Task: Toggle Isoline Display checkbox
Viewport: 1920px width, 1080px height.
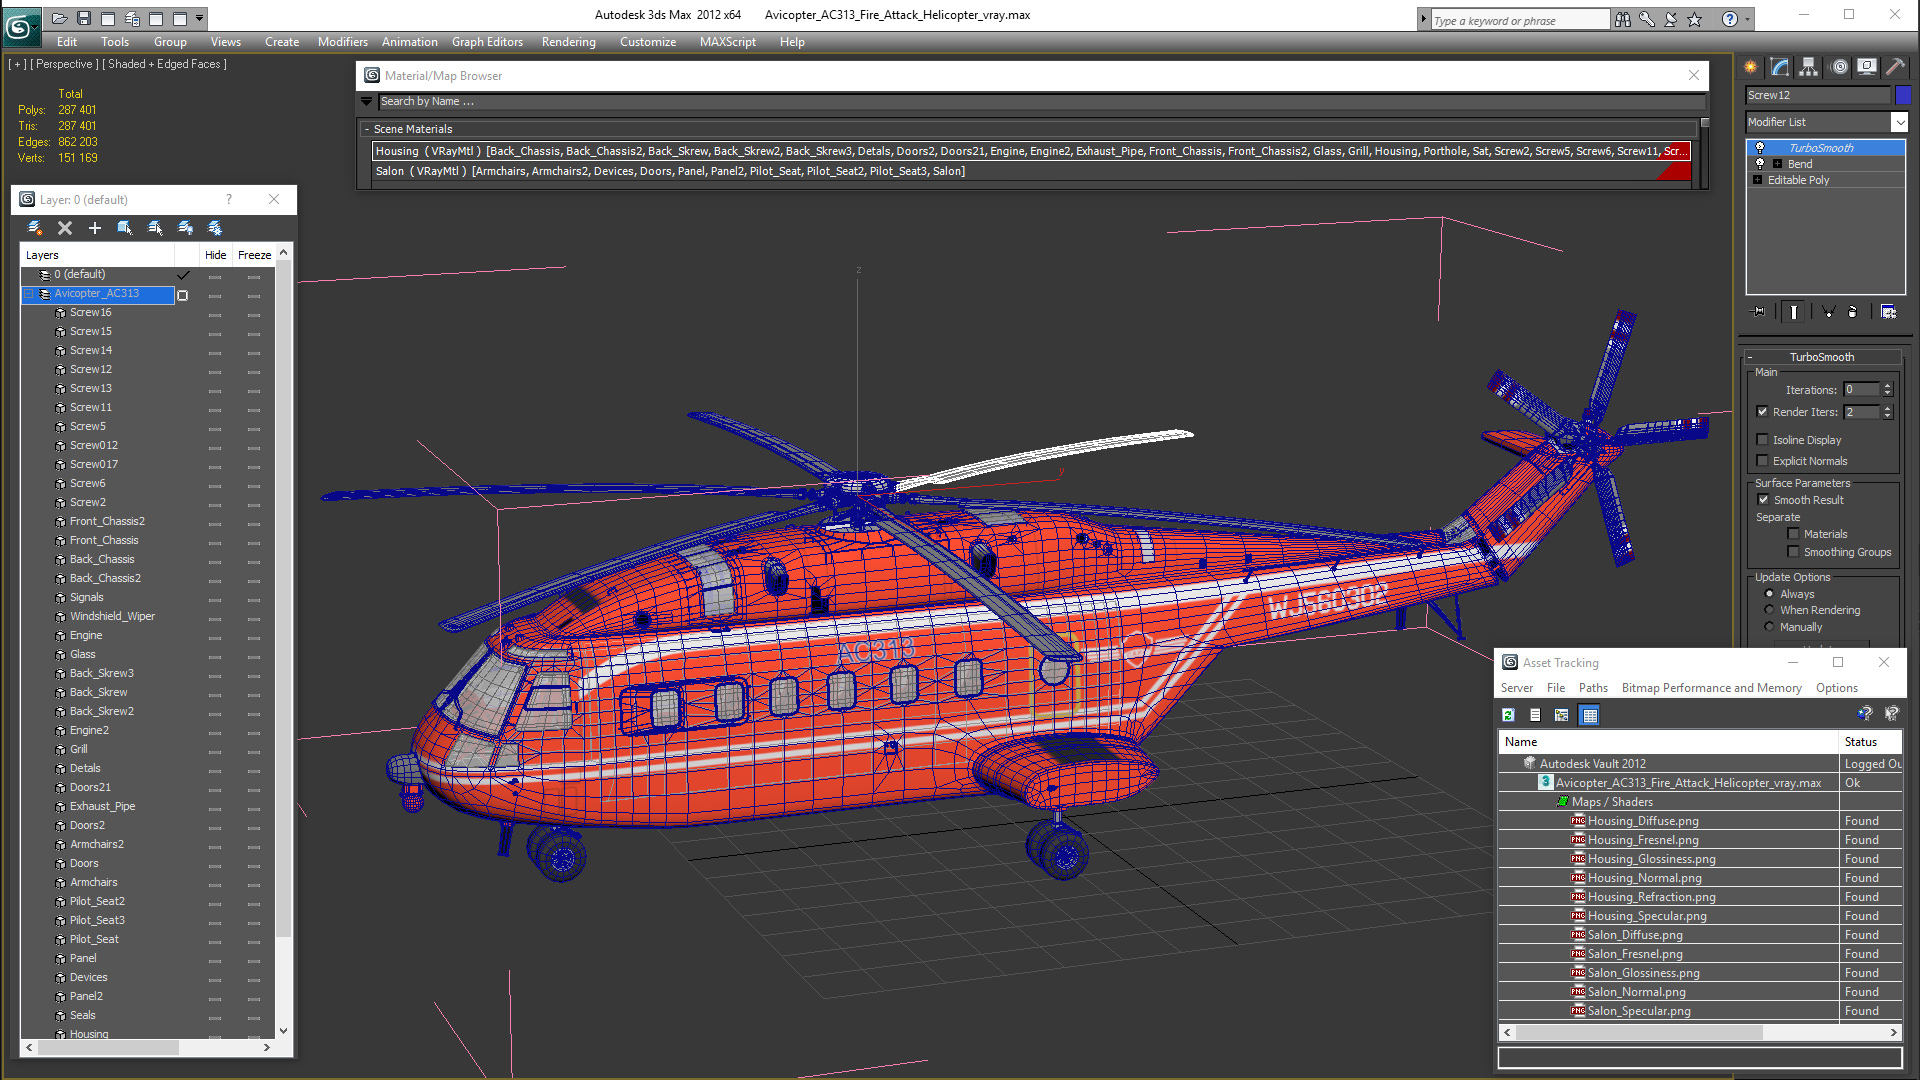Action: coord(1763,440)
